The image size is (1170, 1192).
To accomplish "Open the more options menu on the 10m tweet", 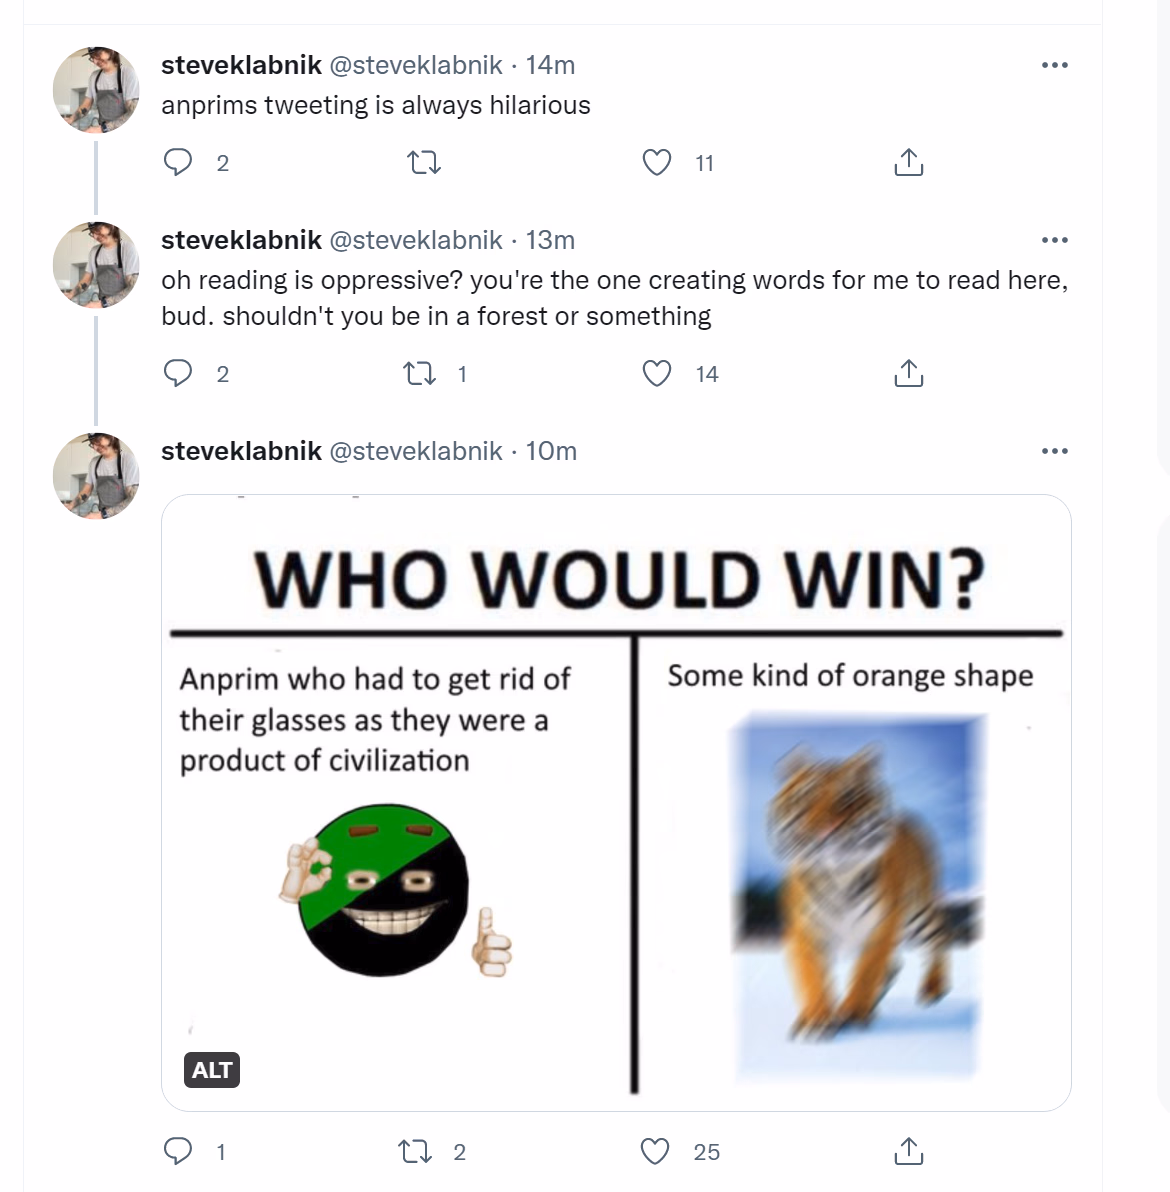I will point(1055,452).
